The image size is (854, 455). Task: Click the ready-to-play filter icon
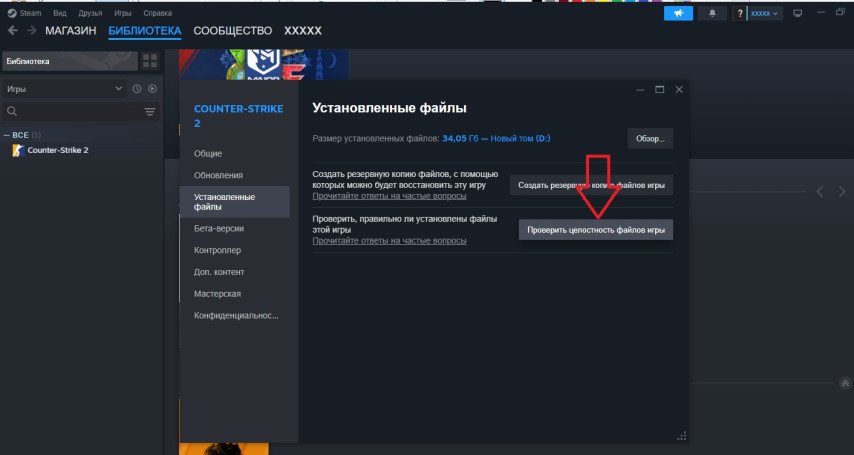pos(152,89)
